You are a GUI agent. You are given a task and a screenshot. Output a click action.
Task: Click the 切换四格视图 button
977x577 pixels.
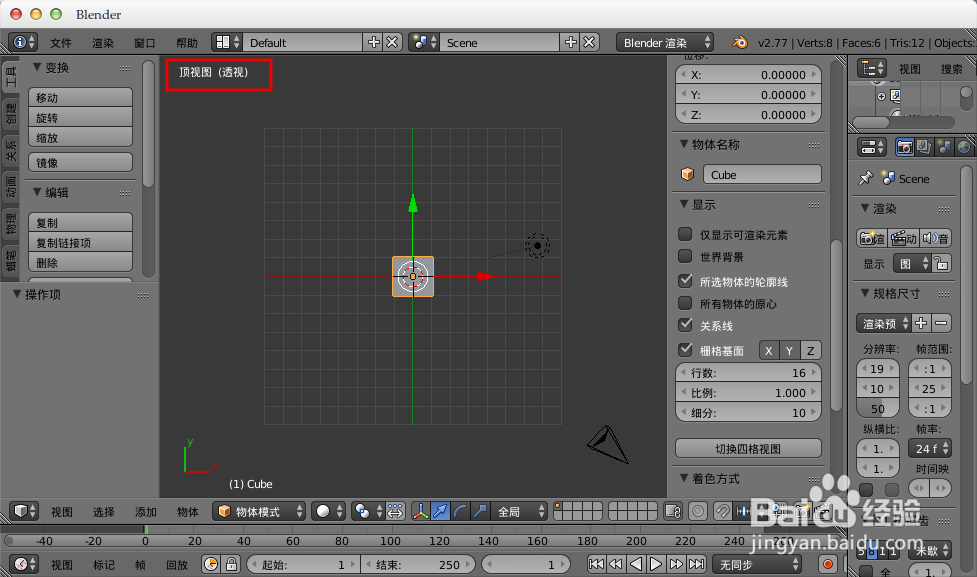[x=748, y=449]
